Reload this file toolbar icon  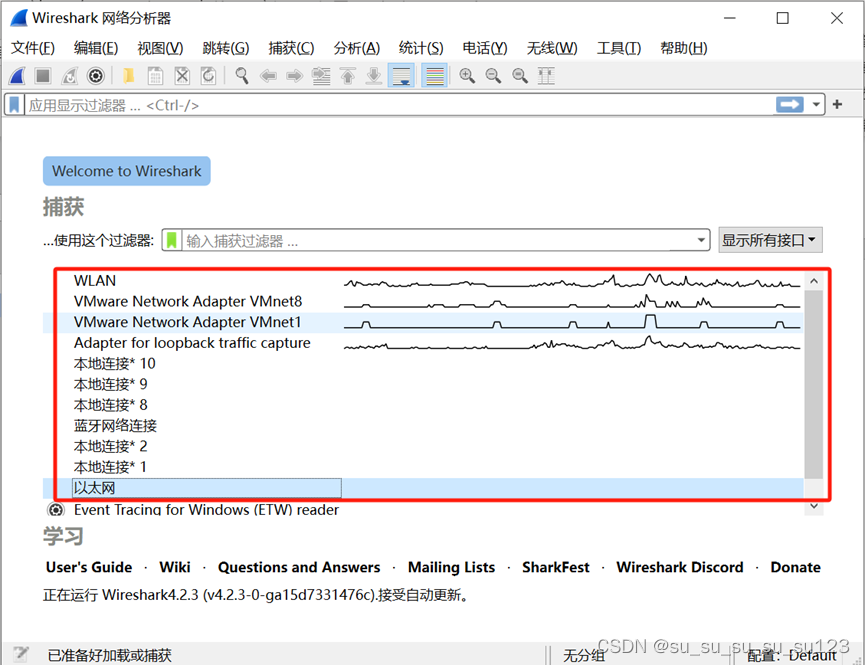[209, 76]
